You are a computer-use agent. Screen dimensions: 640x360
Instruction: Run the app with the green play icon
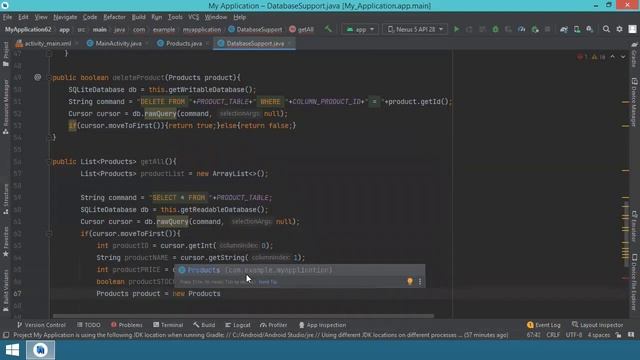click(x=456, y=29)
